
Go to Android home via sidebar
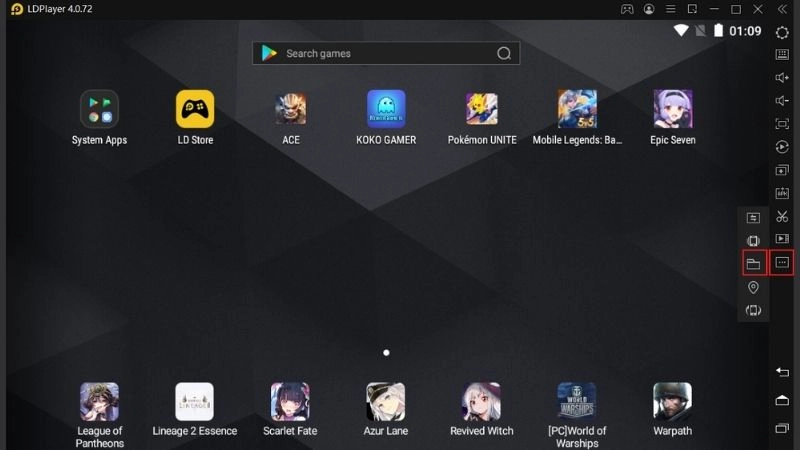(782, 400)
